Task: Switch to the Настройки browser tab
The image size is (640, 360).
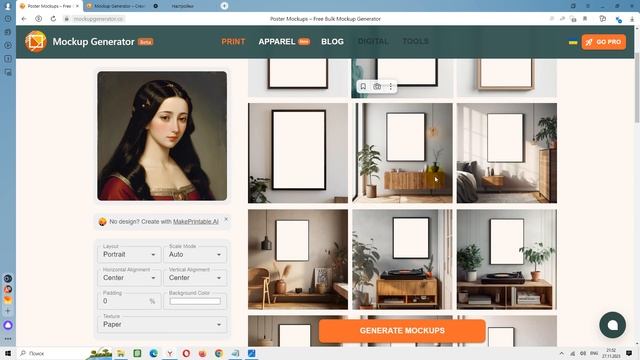Action: click(x=182, y=6)
